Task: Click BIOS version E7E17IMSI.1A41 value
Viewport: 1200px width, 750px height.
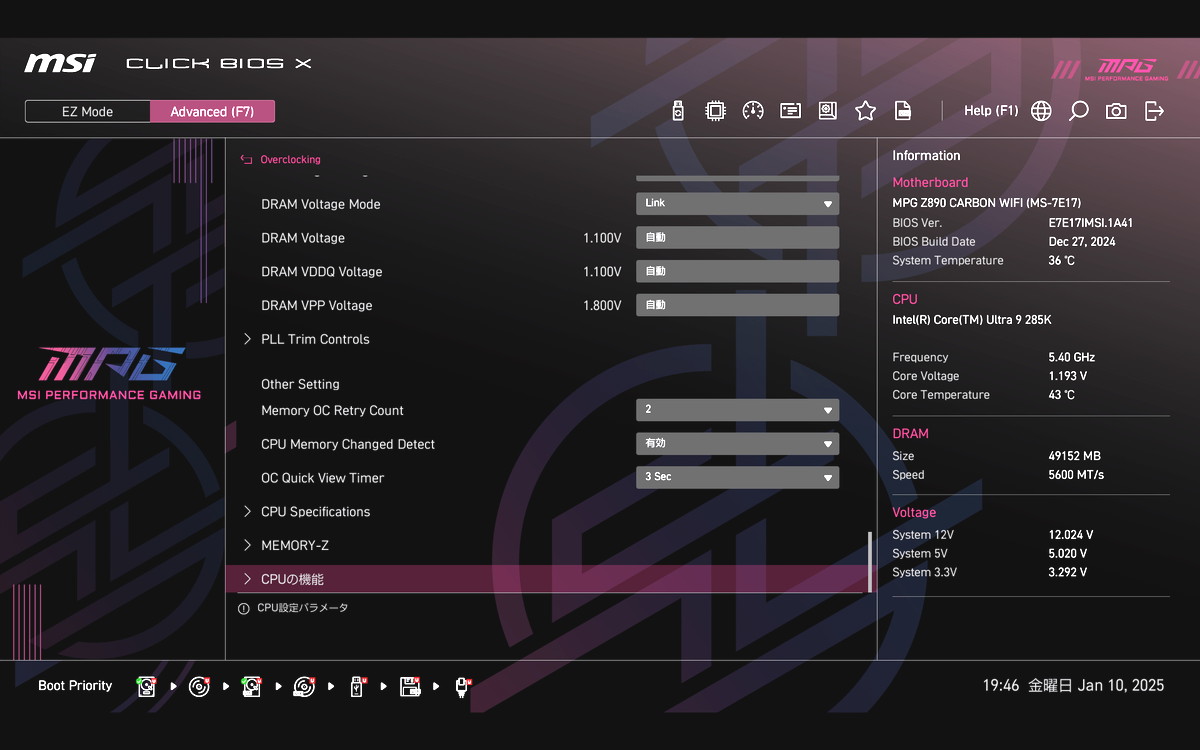Action: (x=1090, y=223)
